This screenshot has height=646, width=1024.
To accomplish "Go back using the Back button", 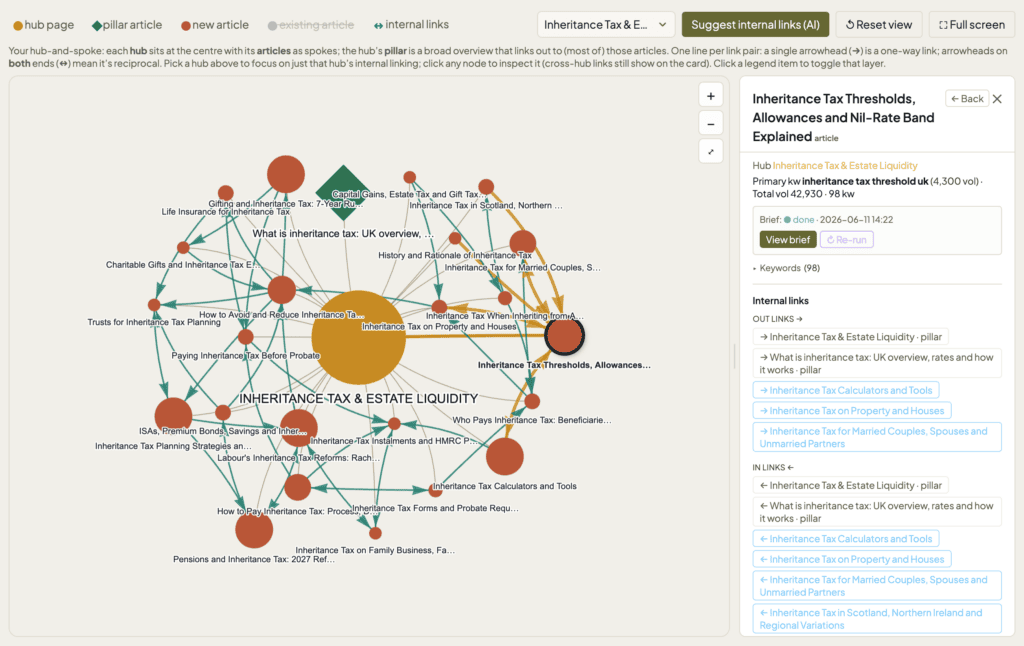I will coord(967,99).
